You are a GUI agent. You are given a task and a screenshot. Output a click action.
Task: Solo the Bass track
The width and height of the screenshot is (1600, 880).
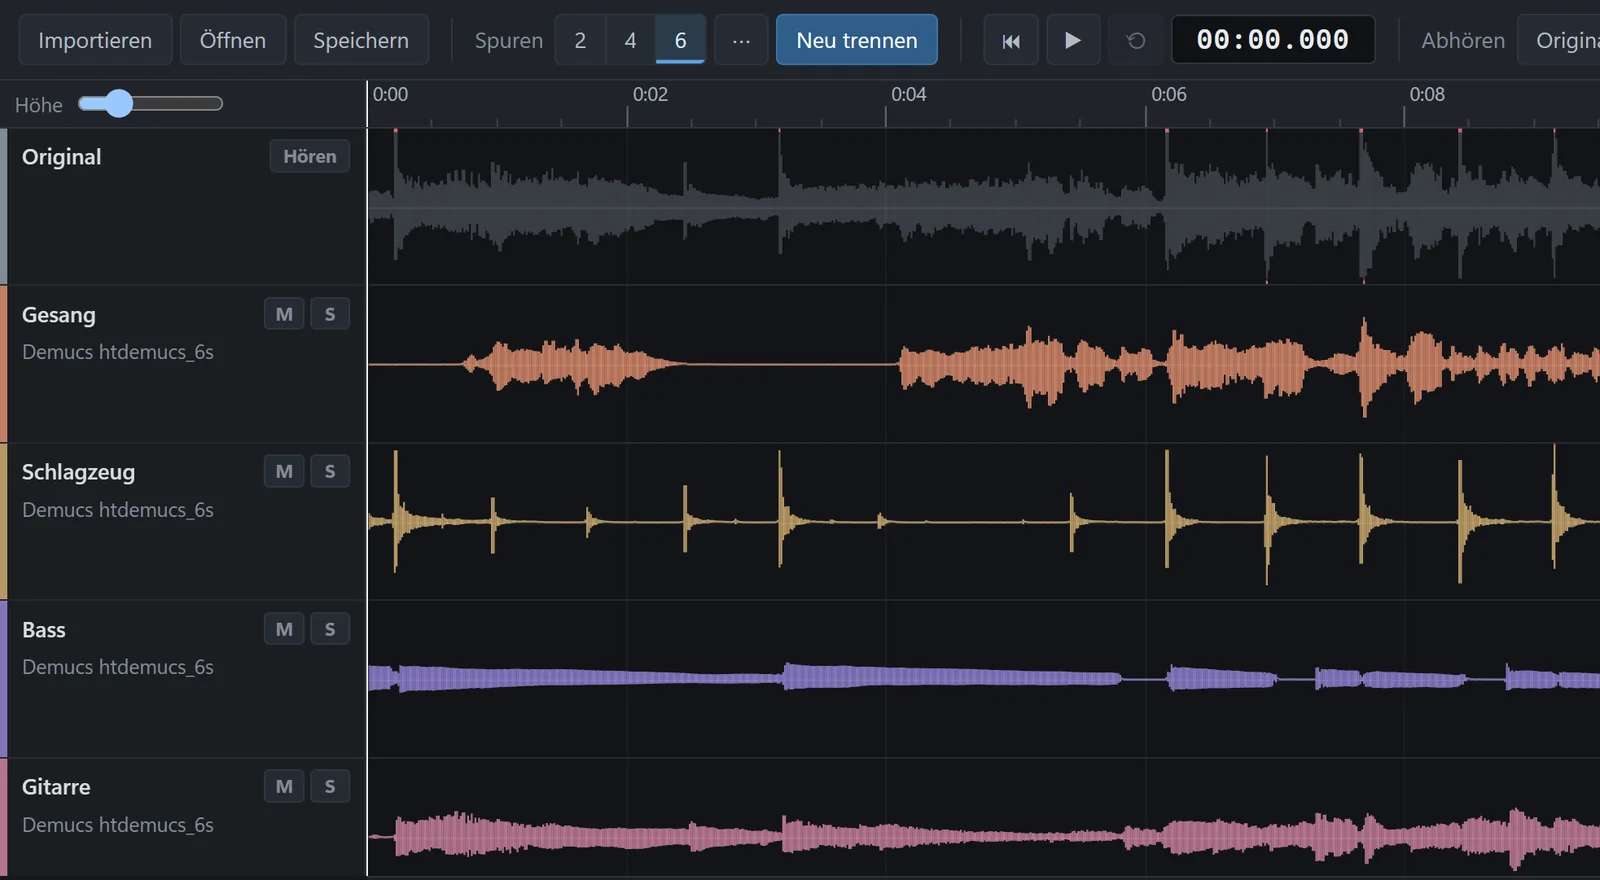[x=330, y=629]
